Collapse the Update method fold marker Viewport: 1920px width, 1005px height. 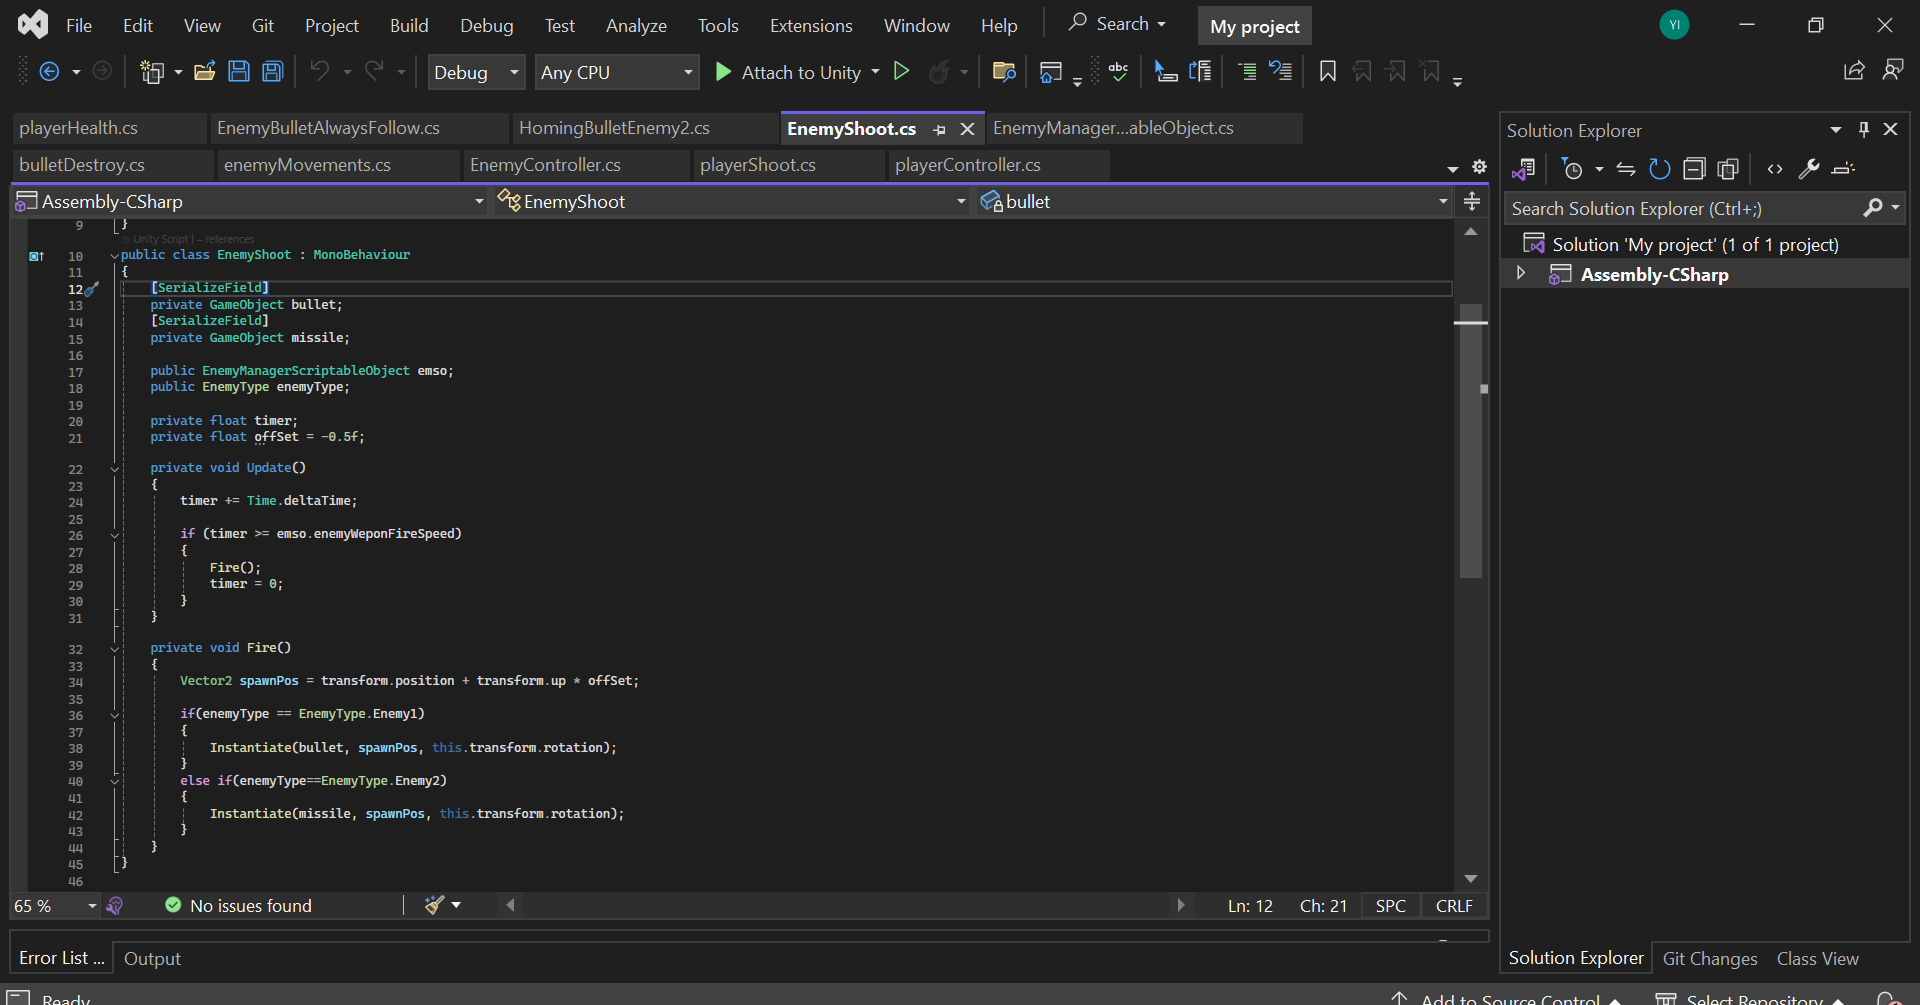(x=114, y=468)
